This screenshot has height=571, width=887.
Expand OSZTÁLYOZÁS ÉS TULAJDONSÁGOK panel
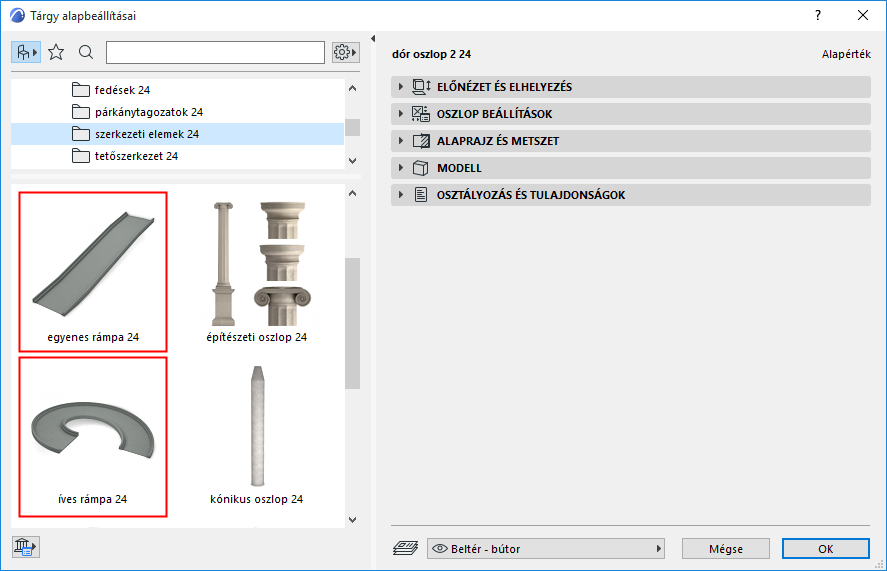[x=631, y=195]
